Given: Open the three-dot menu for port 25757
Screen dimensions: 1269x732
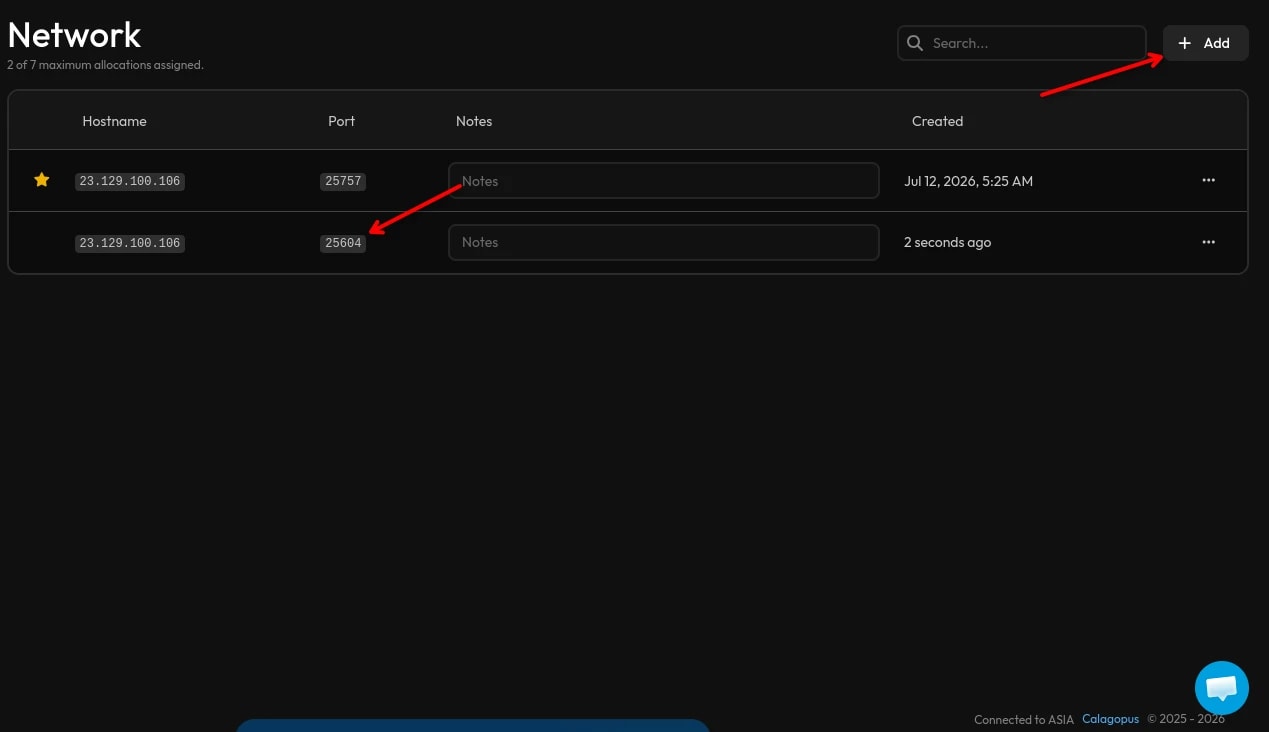Looking at the screenshot, I should point(1208,180).
